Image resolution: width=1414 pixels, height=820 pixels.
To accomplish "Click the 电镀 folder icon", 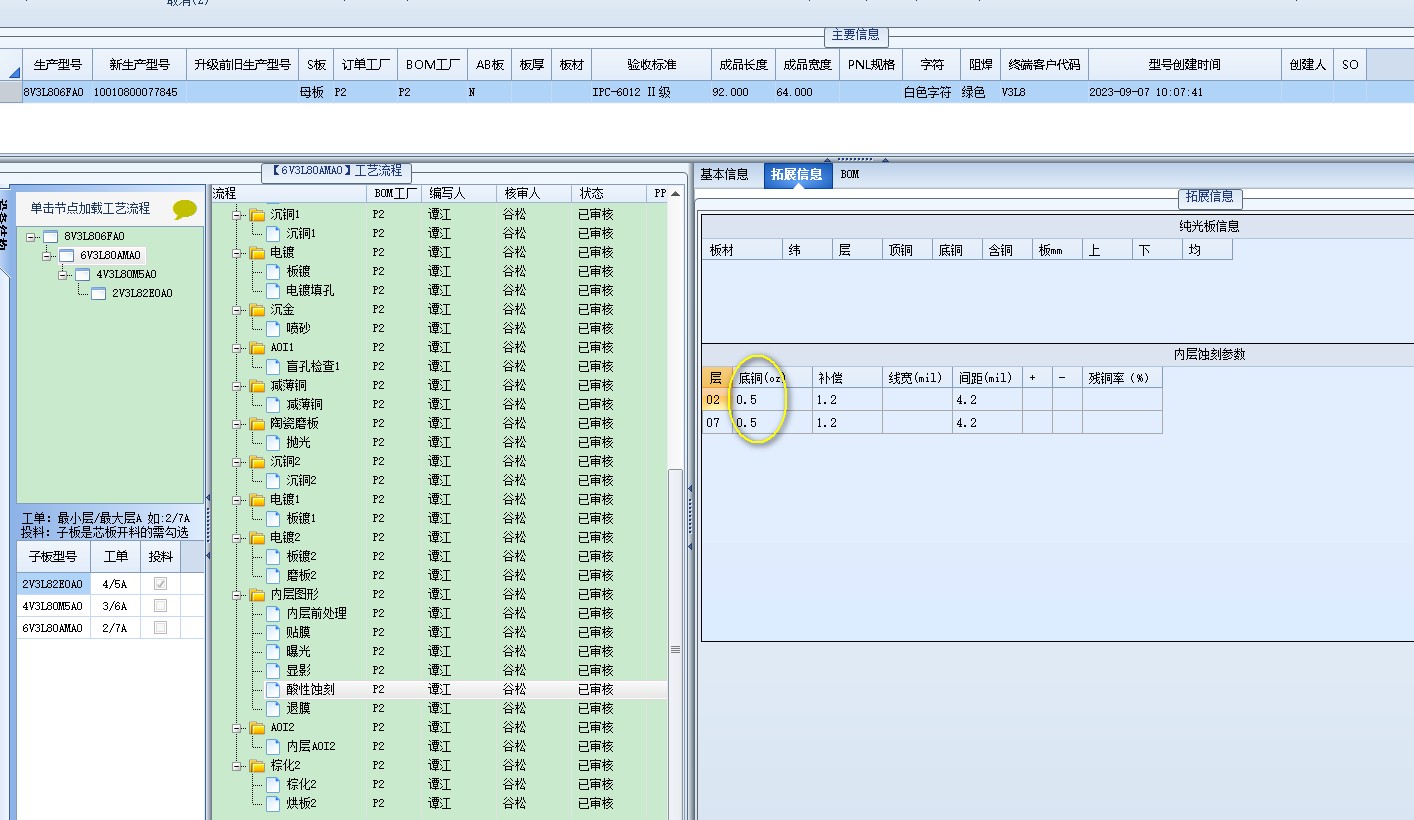I will [x=257, y=252].
